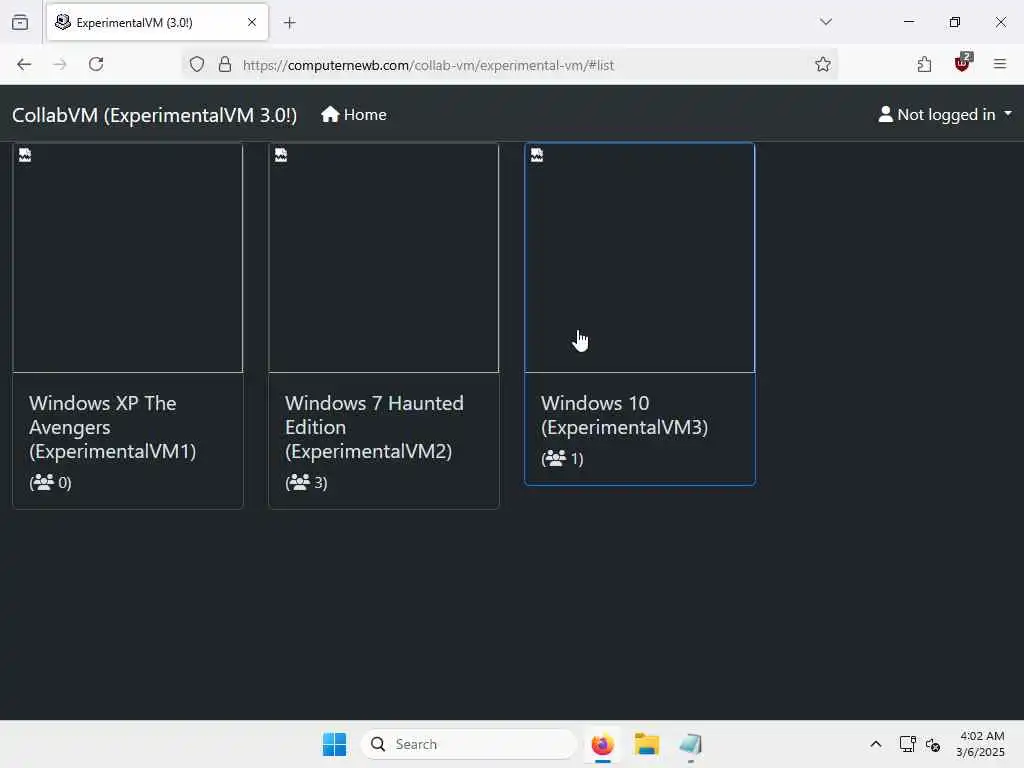The height and width of the screenshot is (768, 1024).
Task: Open Firefox from the taskbar
Action: 602,744
